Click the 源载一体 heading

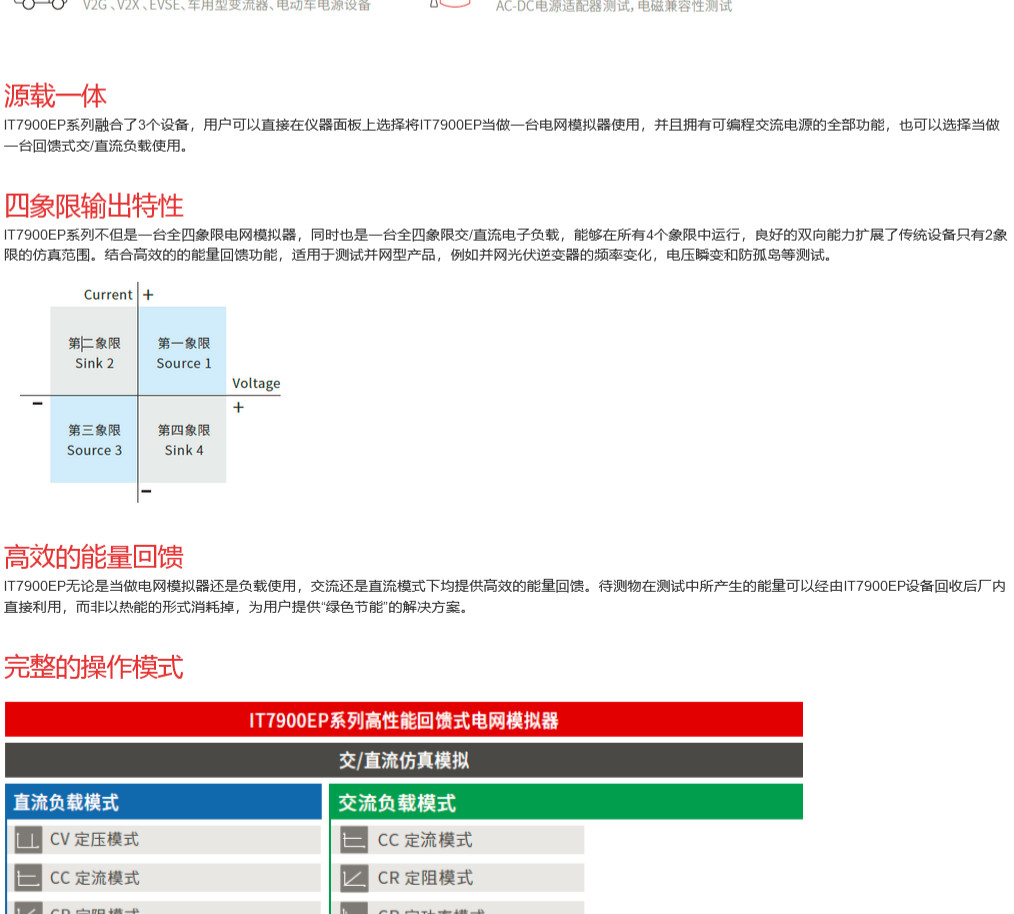[55, 96]
